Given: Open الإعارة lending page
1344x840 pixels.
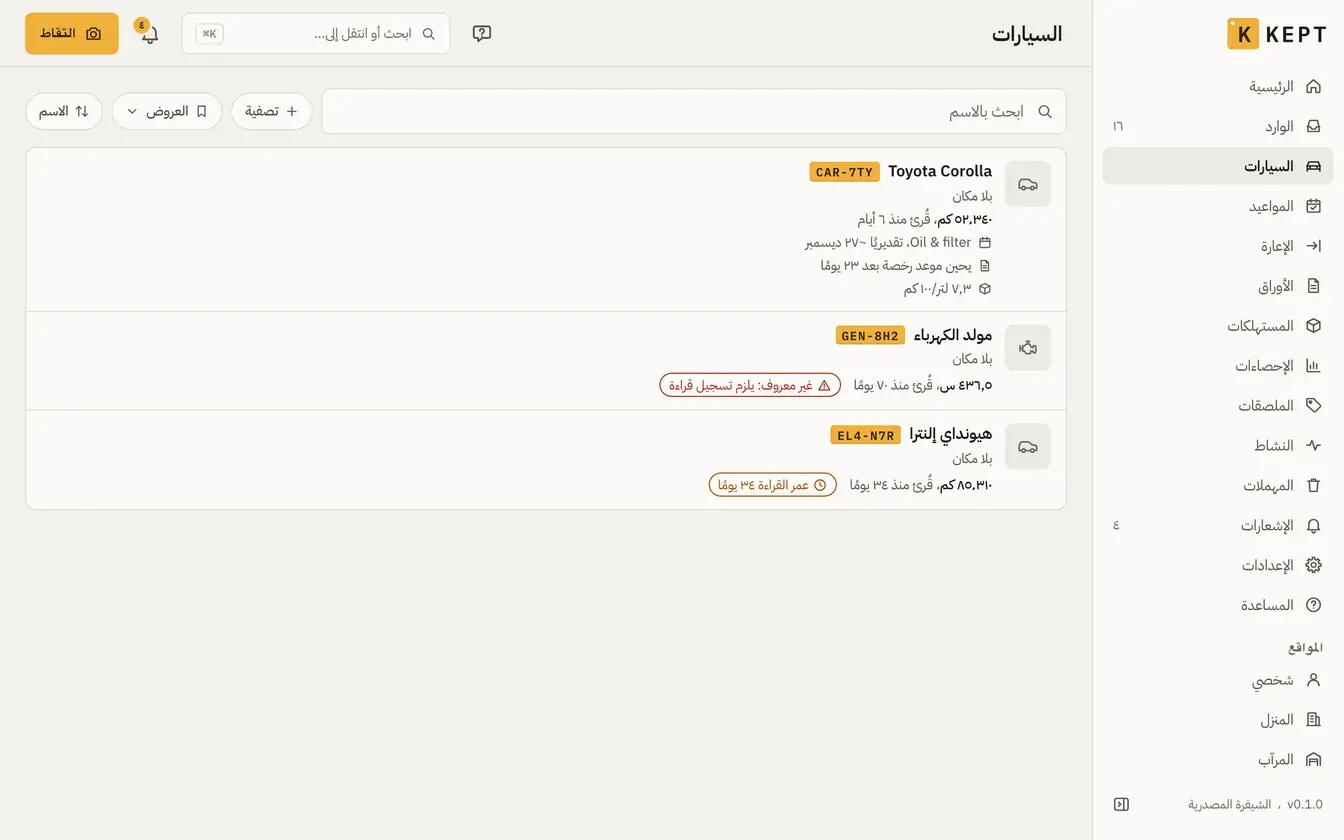Looking at the screenshot, I should pyautogui.click(x=1218, y=246).
